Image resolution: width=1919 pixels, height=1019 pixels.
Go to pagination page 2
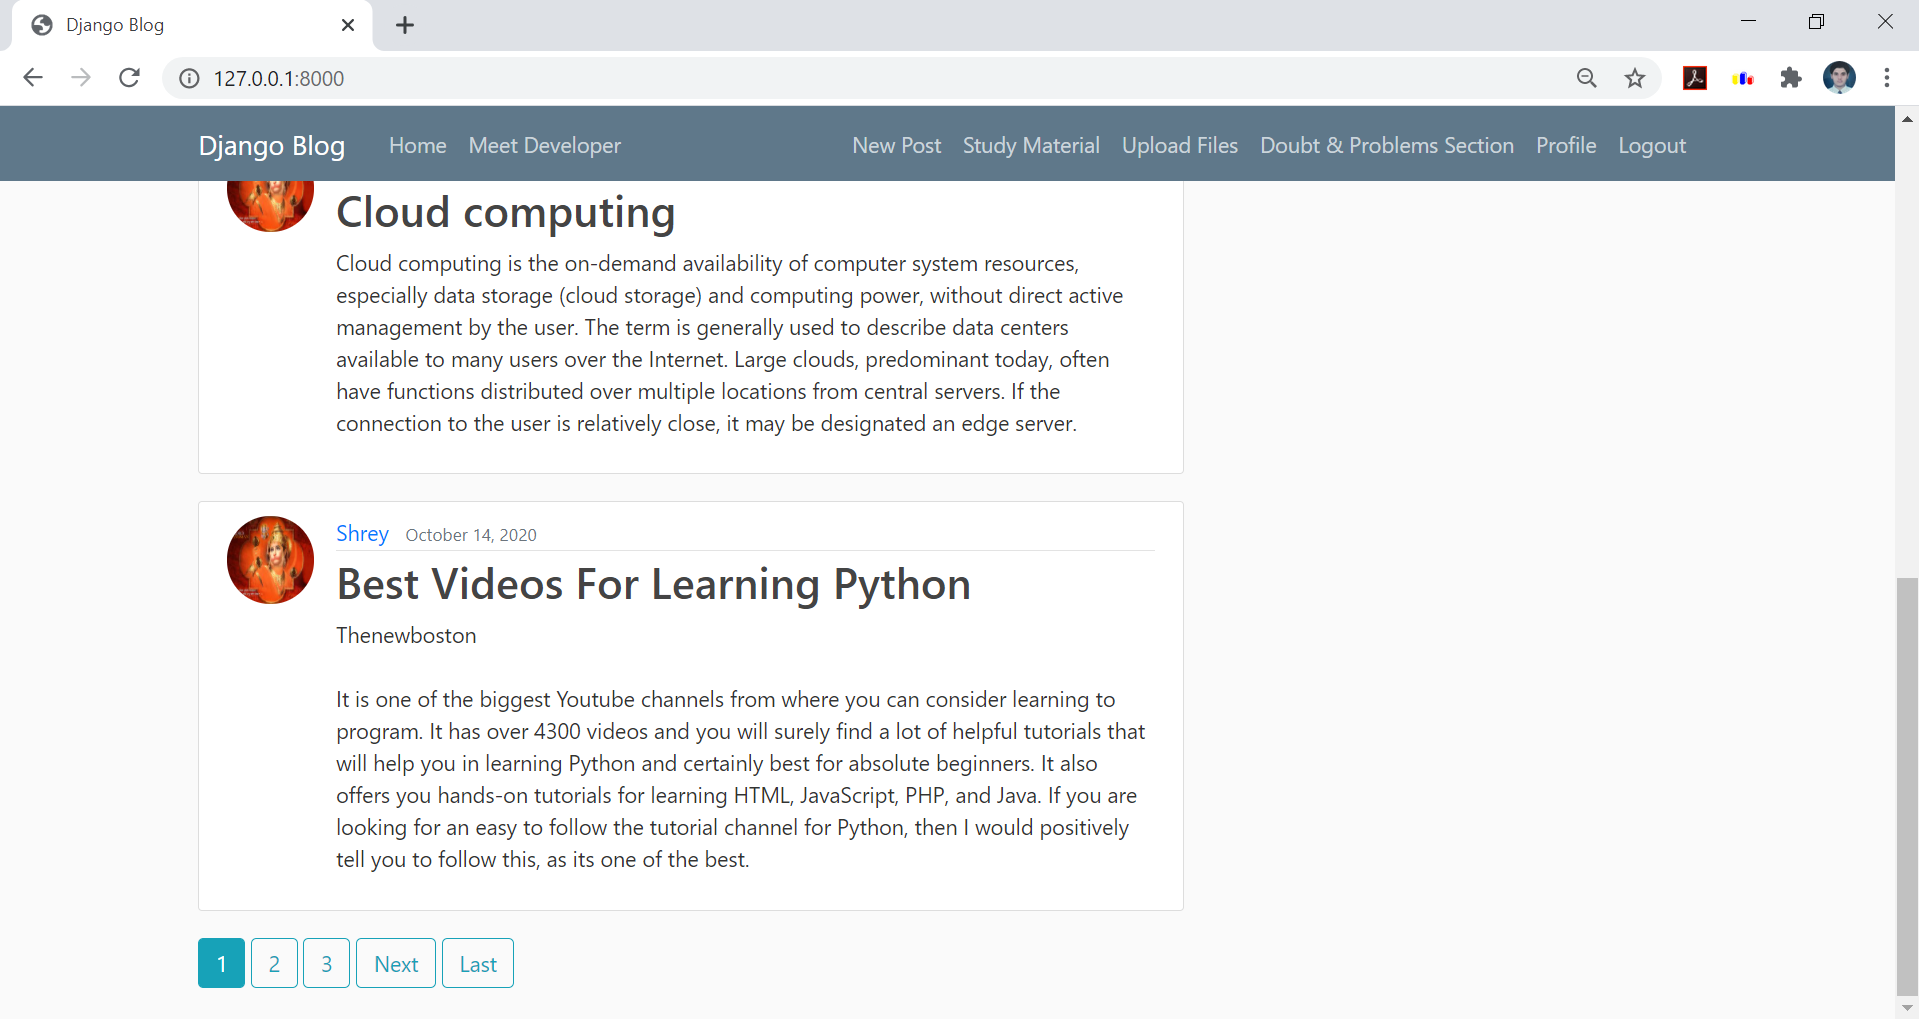click(x=274, y=963)
